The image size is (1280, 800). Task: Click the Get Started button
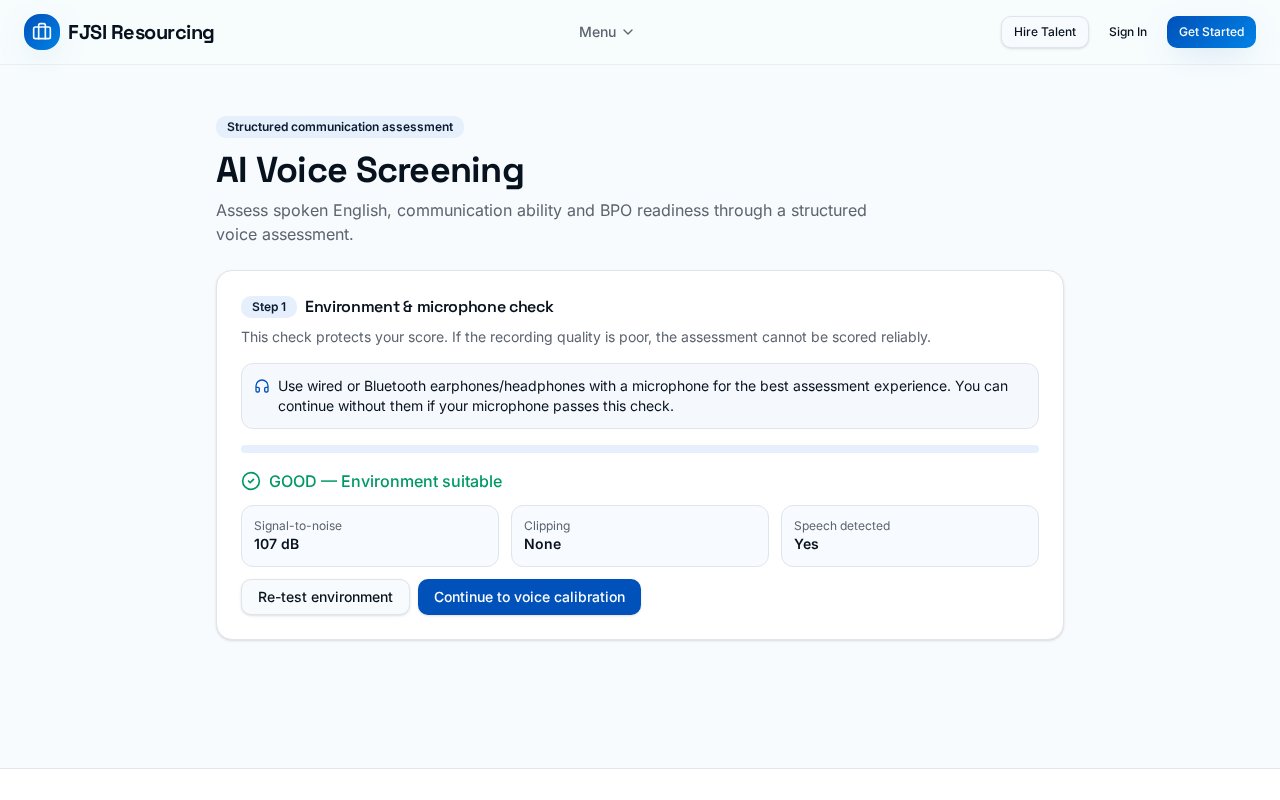coord(1211,32)
